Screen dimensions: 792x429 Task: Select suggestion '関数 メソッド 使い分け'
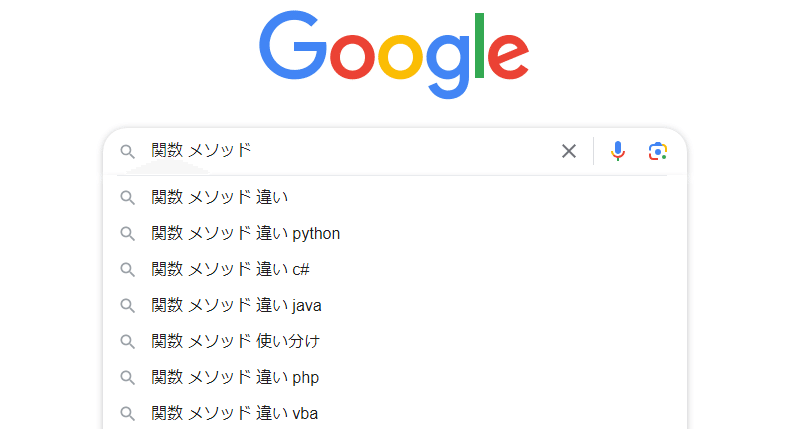pos(394,342)
